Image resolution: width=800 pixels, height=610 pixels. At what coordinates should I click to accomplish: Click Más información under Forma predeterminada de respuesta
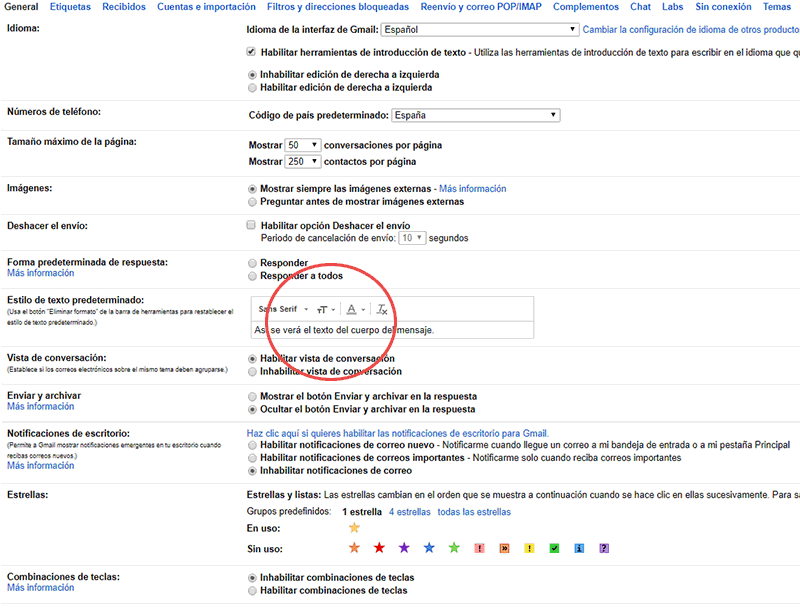[40, 273]
